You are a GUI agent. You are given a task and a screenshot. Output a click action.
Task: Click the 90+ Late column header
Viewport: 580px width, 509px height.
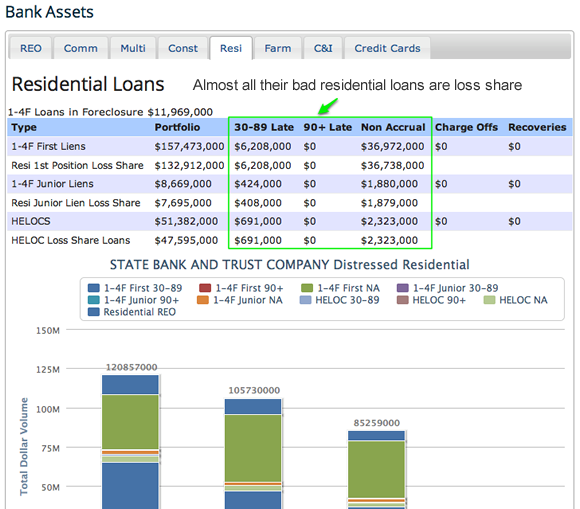tap(328, 127)
